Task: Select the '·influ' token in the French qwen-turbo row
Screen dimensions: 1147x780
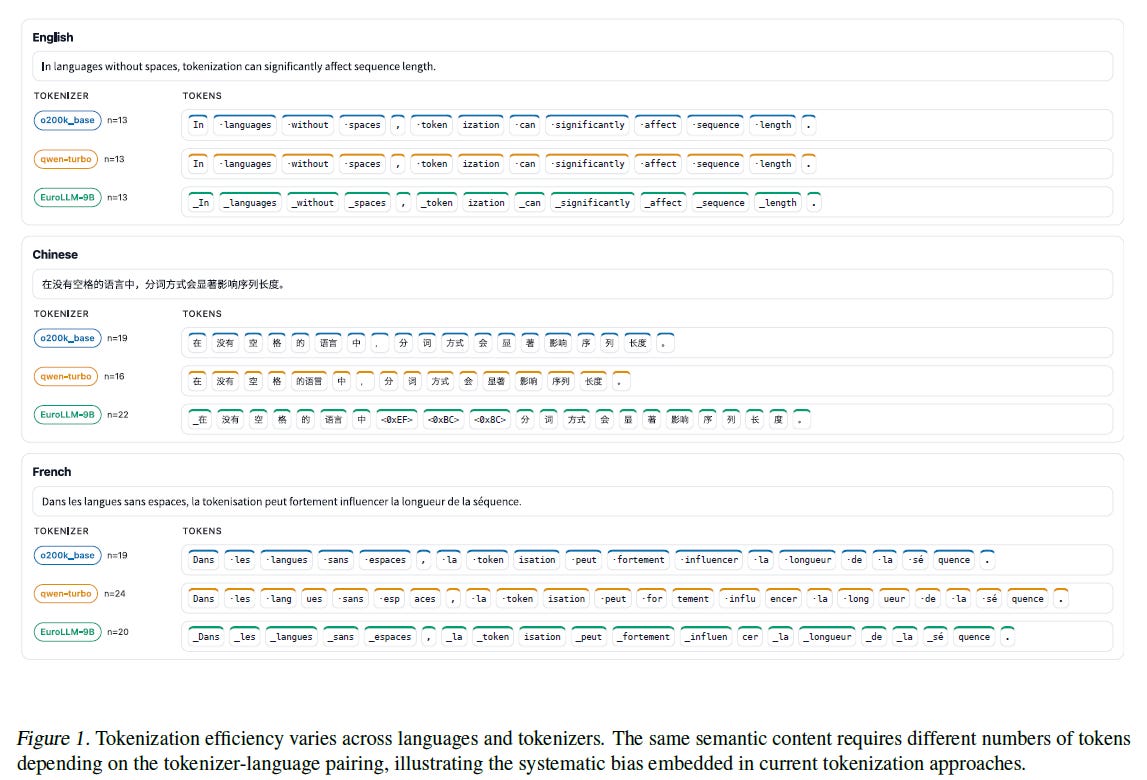Action: click(740, 599)
